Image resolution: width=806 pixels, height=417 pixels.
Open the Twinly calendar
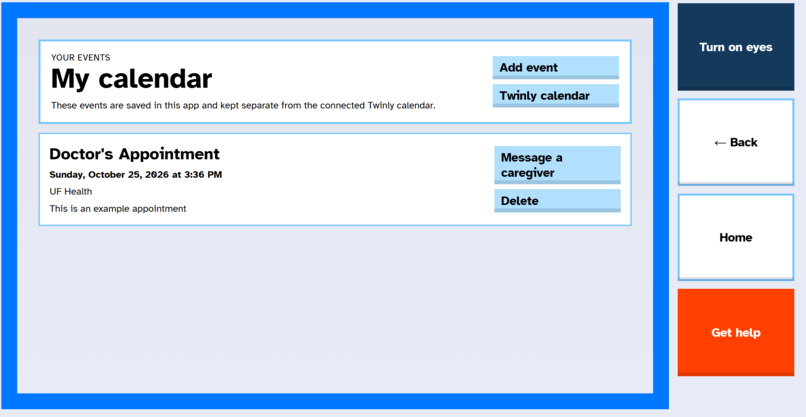(556, 96)
